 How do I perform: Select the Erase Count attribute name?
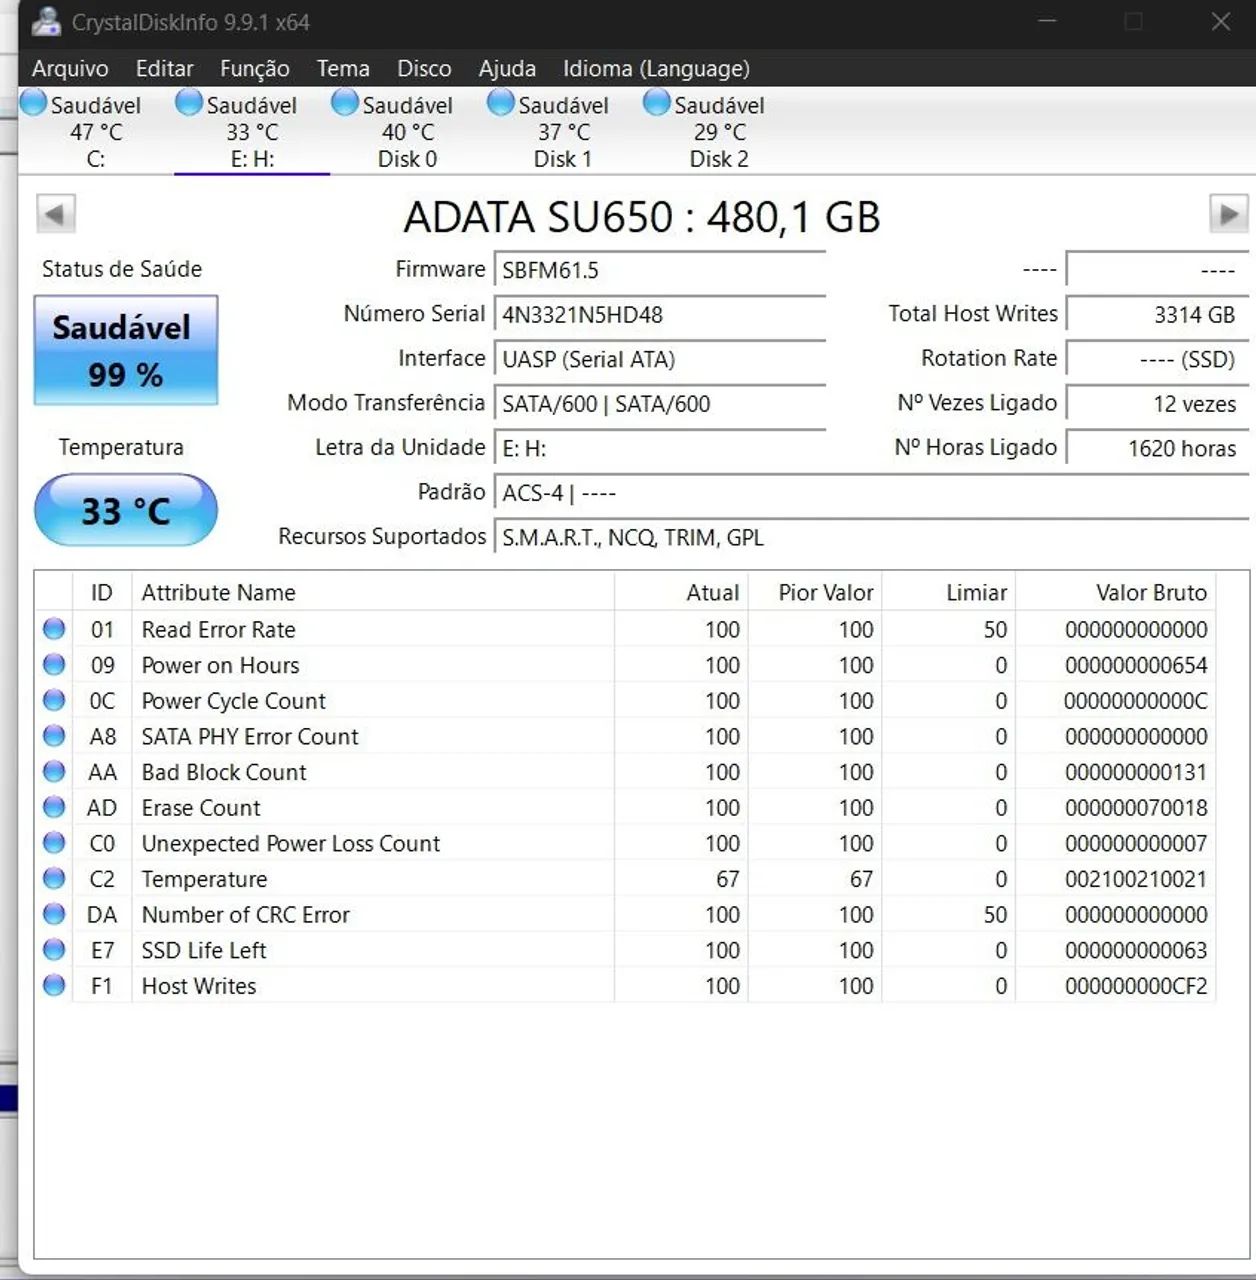tap(201, 807)
